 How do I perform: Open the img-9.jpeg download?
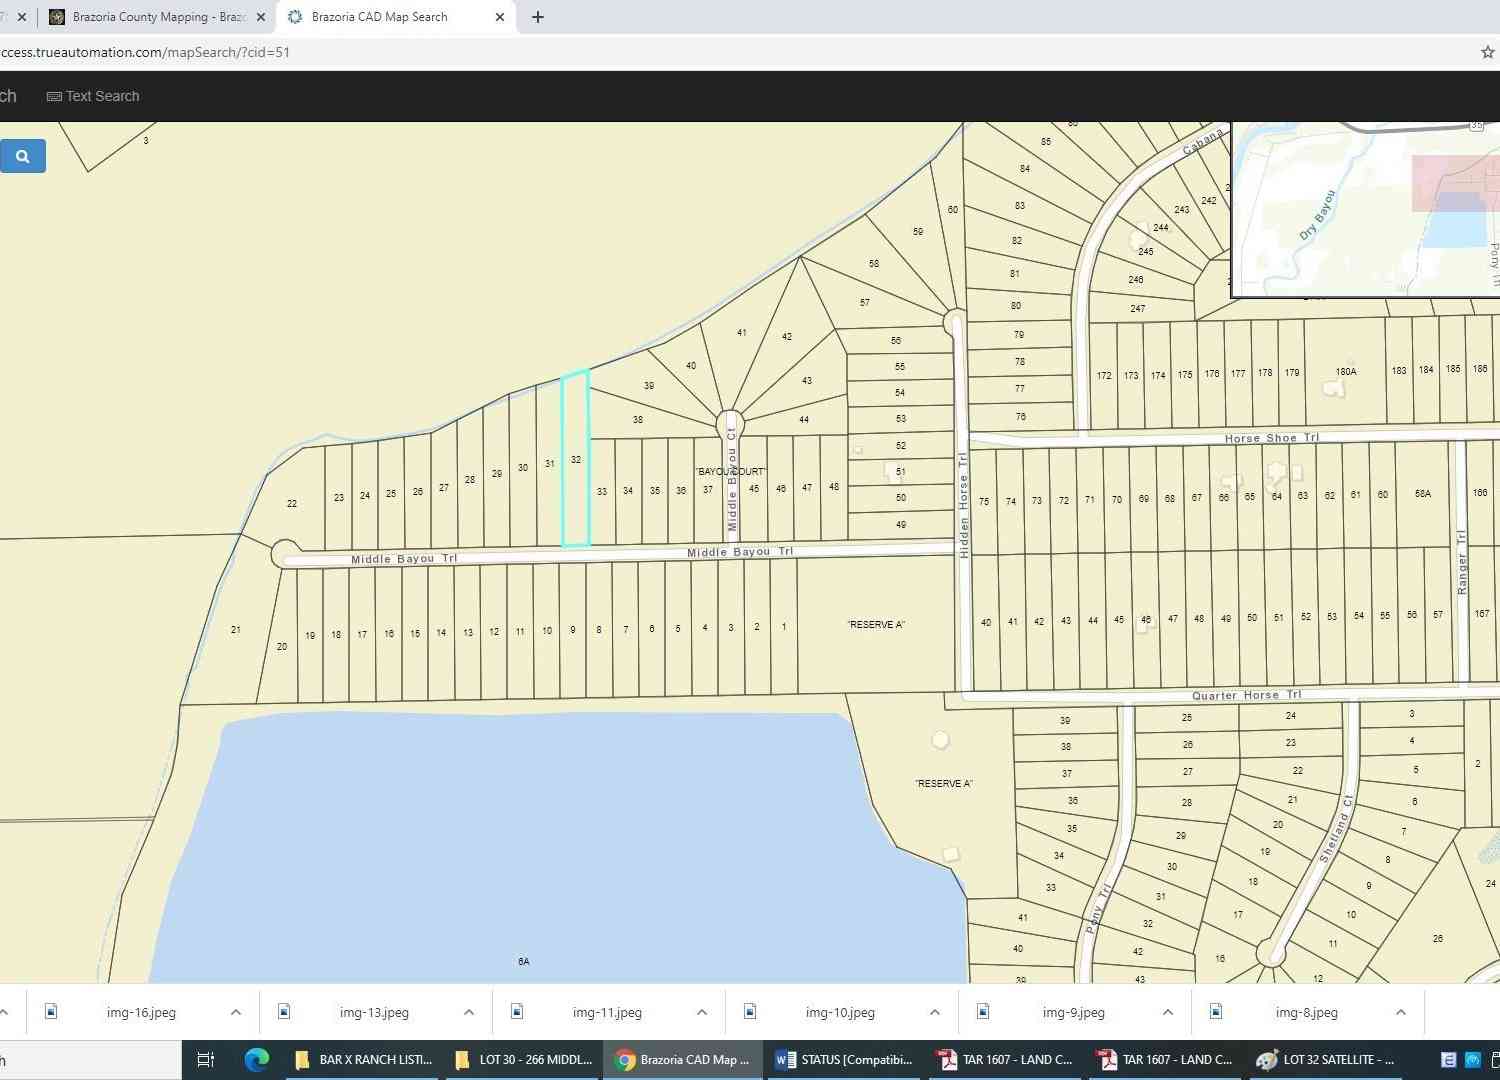pos(1073,1012)
